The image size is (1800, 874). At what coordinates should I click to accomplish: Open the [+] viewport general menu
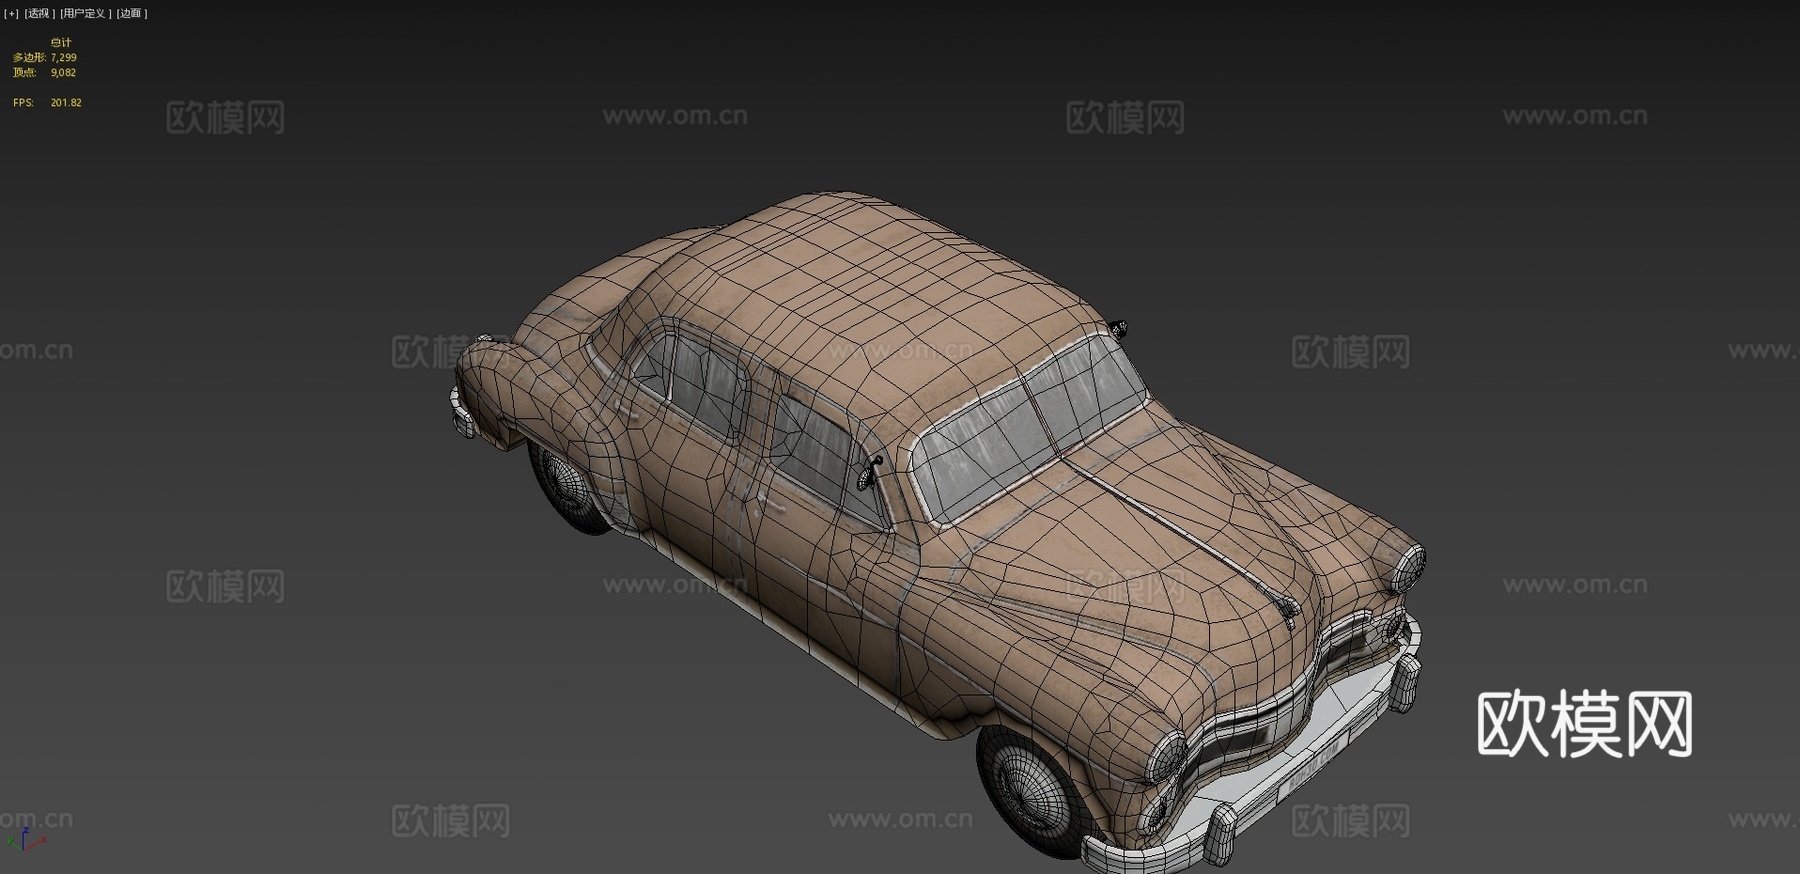(11, 13)
